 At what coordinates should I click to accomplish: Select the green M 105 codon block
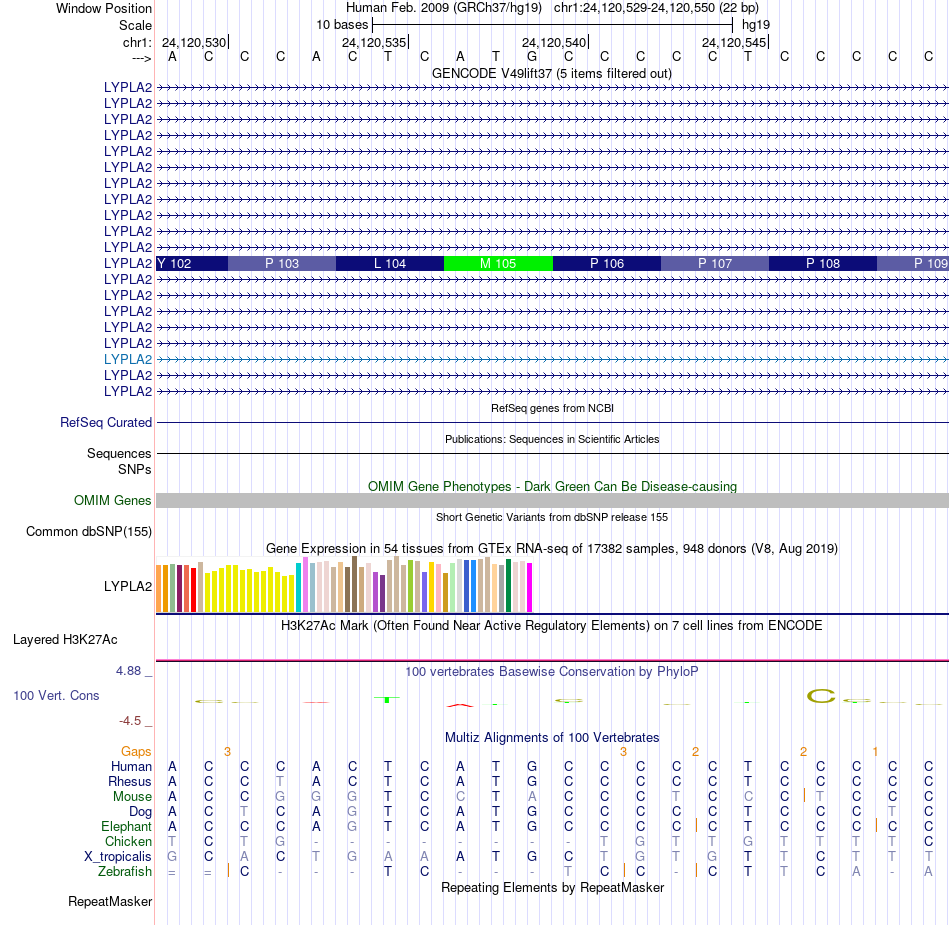498,264
